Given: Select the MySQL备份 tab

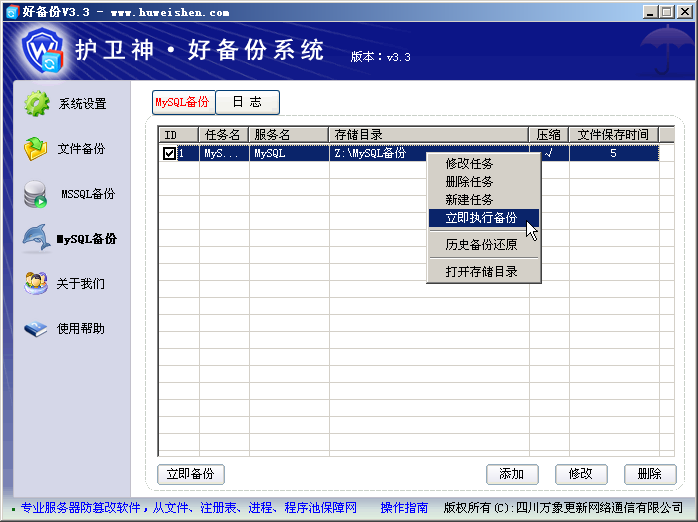Looking at the screenshot, I should pos(183,102).
